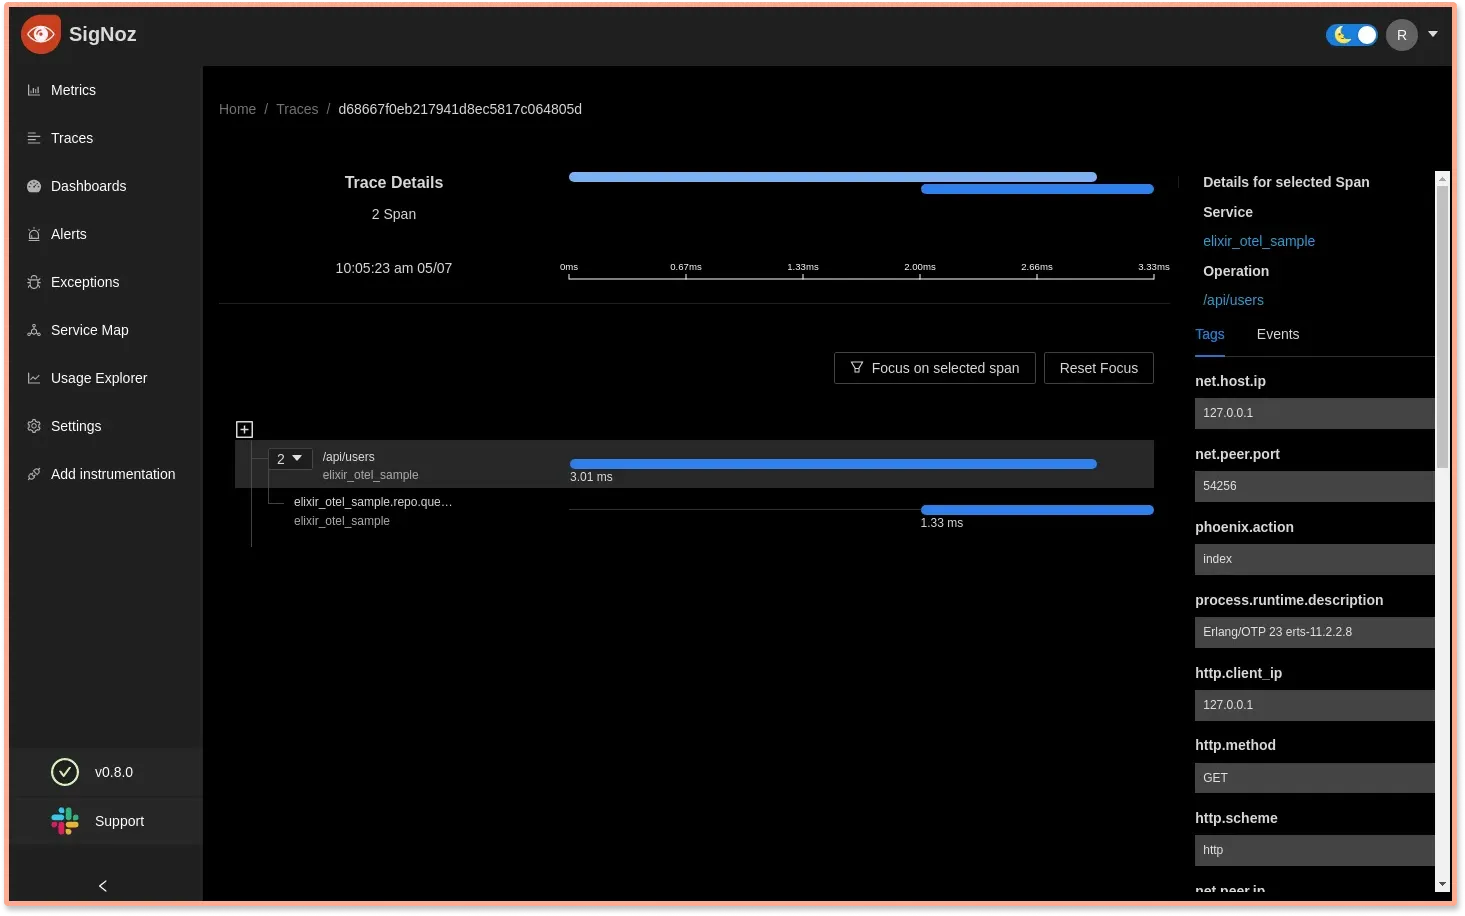Click the Usage Explorer line chart icon
Image resolution: width=1465 pixels, height=916 pixels.
tap(34, 378)
